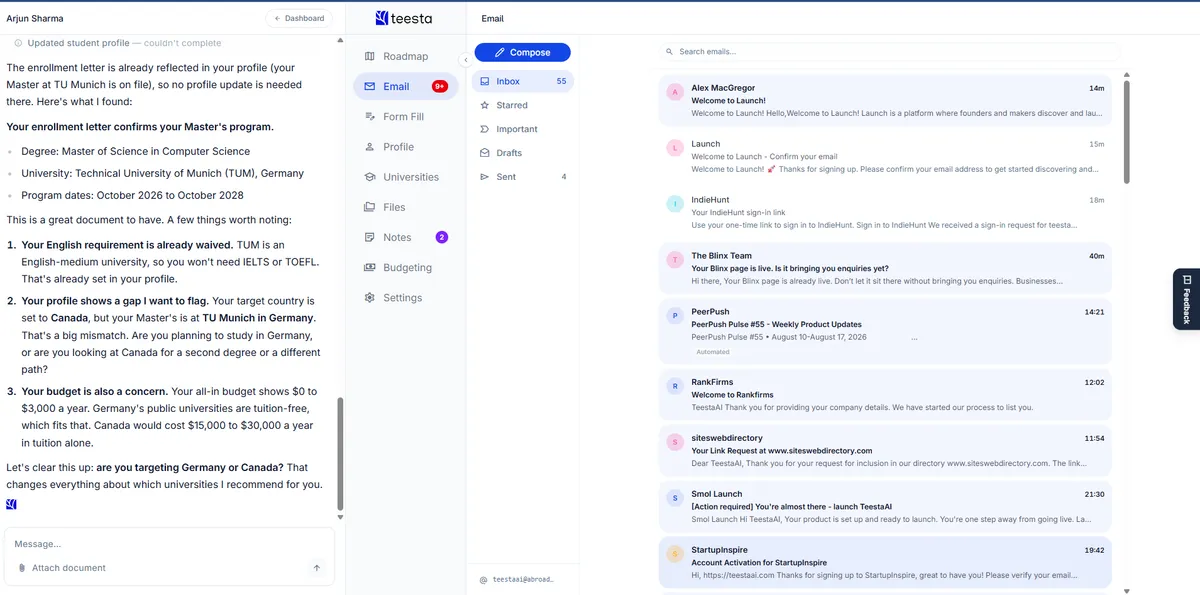Open the Smol Launch action required email
This screenshot has width=1200, height=595.
[x=885, y=506]
